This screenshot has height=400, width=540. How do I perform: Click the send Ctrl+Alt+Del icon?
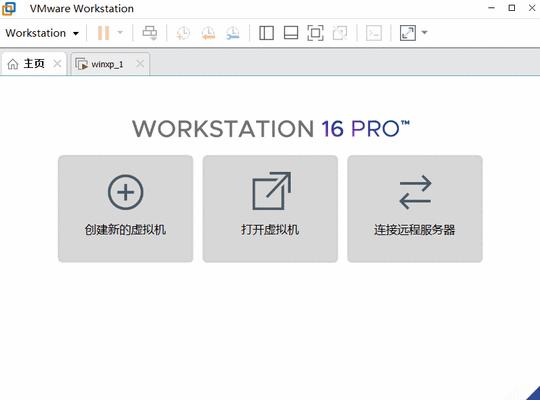[x=150, y=33]
